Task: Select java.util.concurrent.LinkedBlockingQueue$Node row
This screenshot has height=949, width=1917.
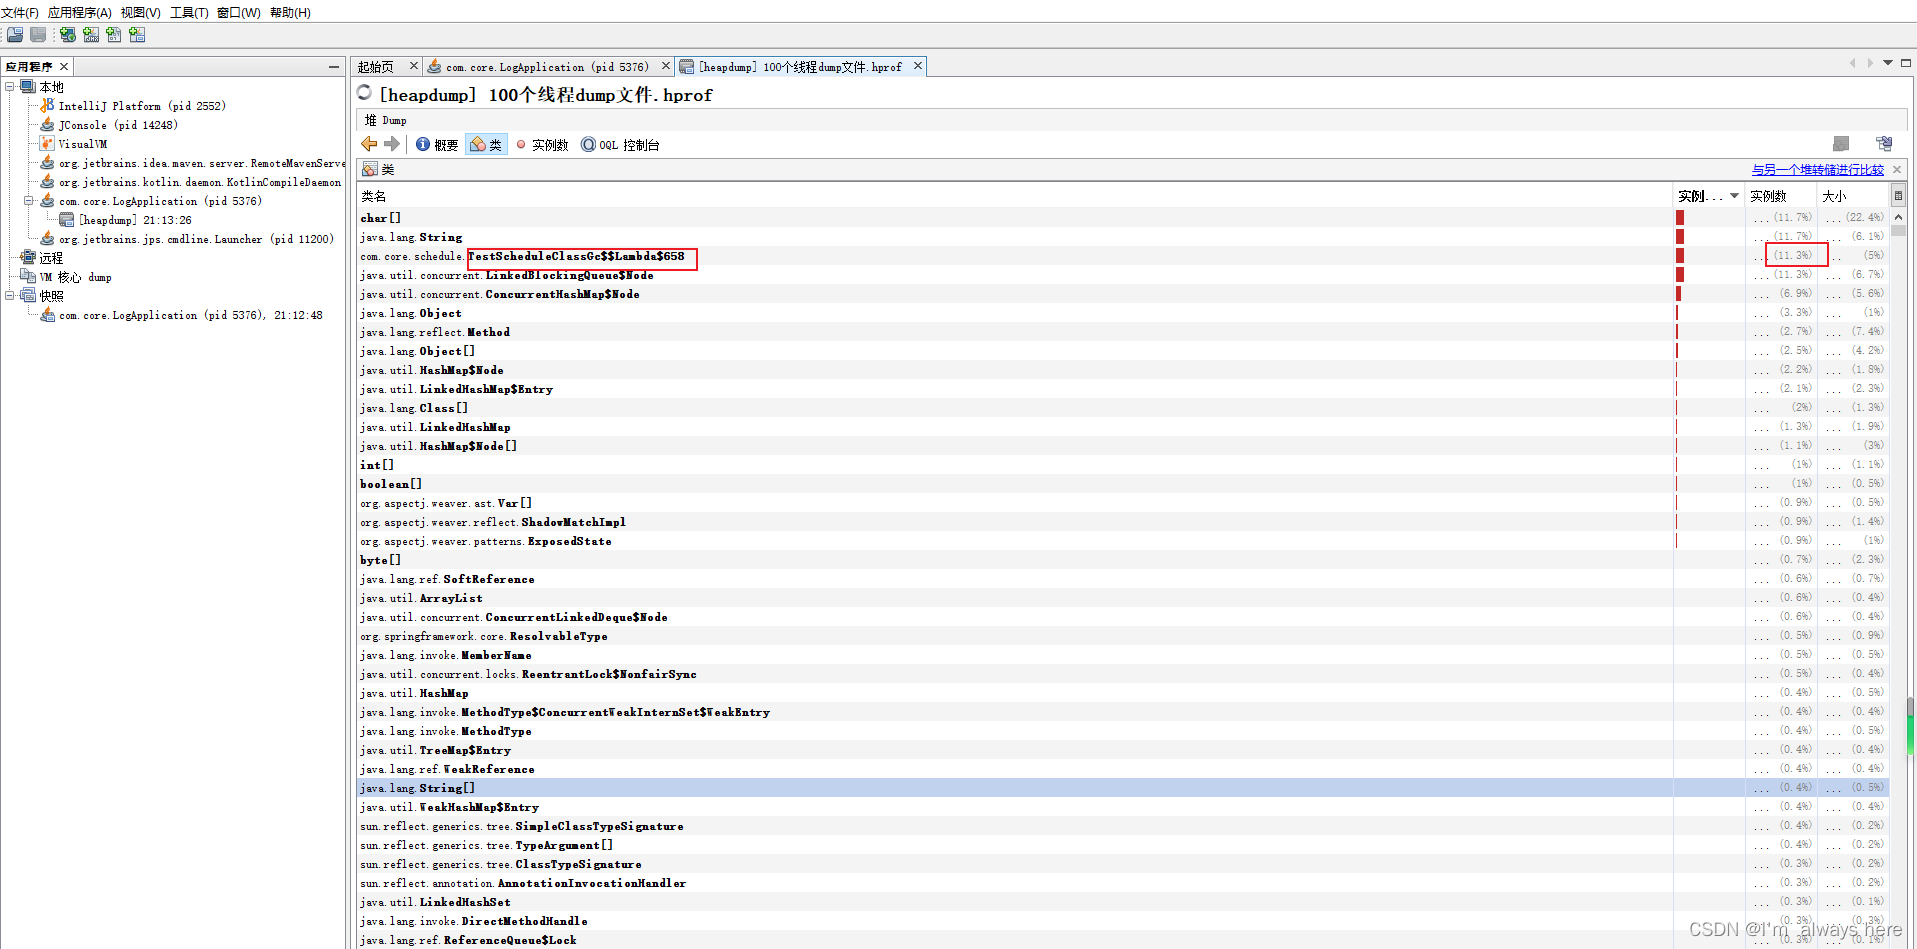Action: [1123, 275]
